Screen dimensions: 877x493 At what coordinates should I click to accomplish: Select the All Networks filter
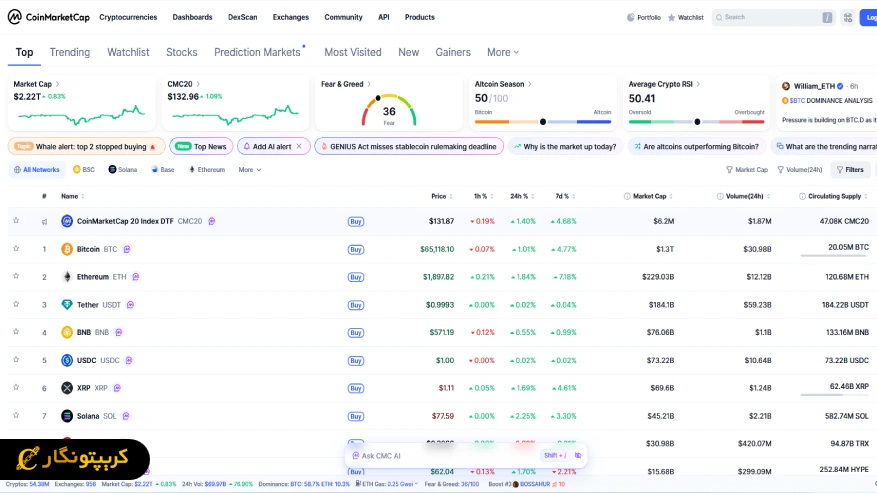point(37,170)
